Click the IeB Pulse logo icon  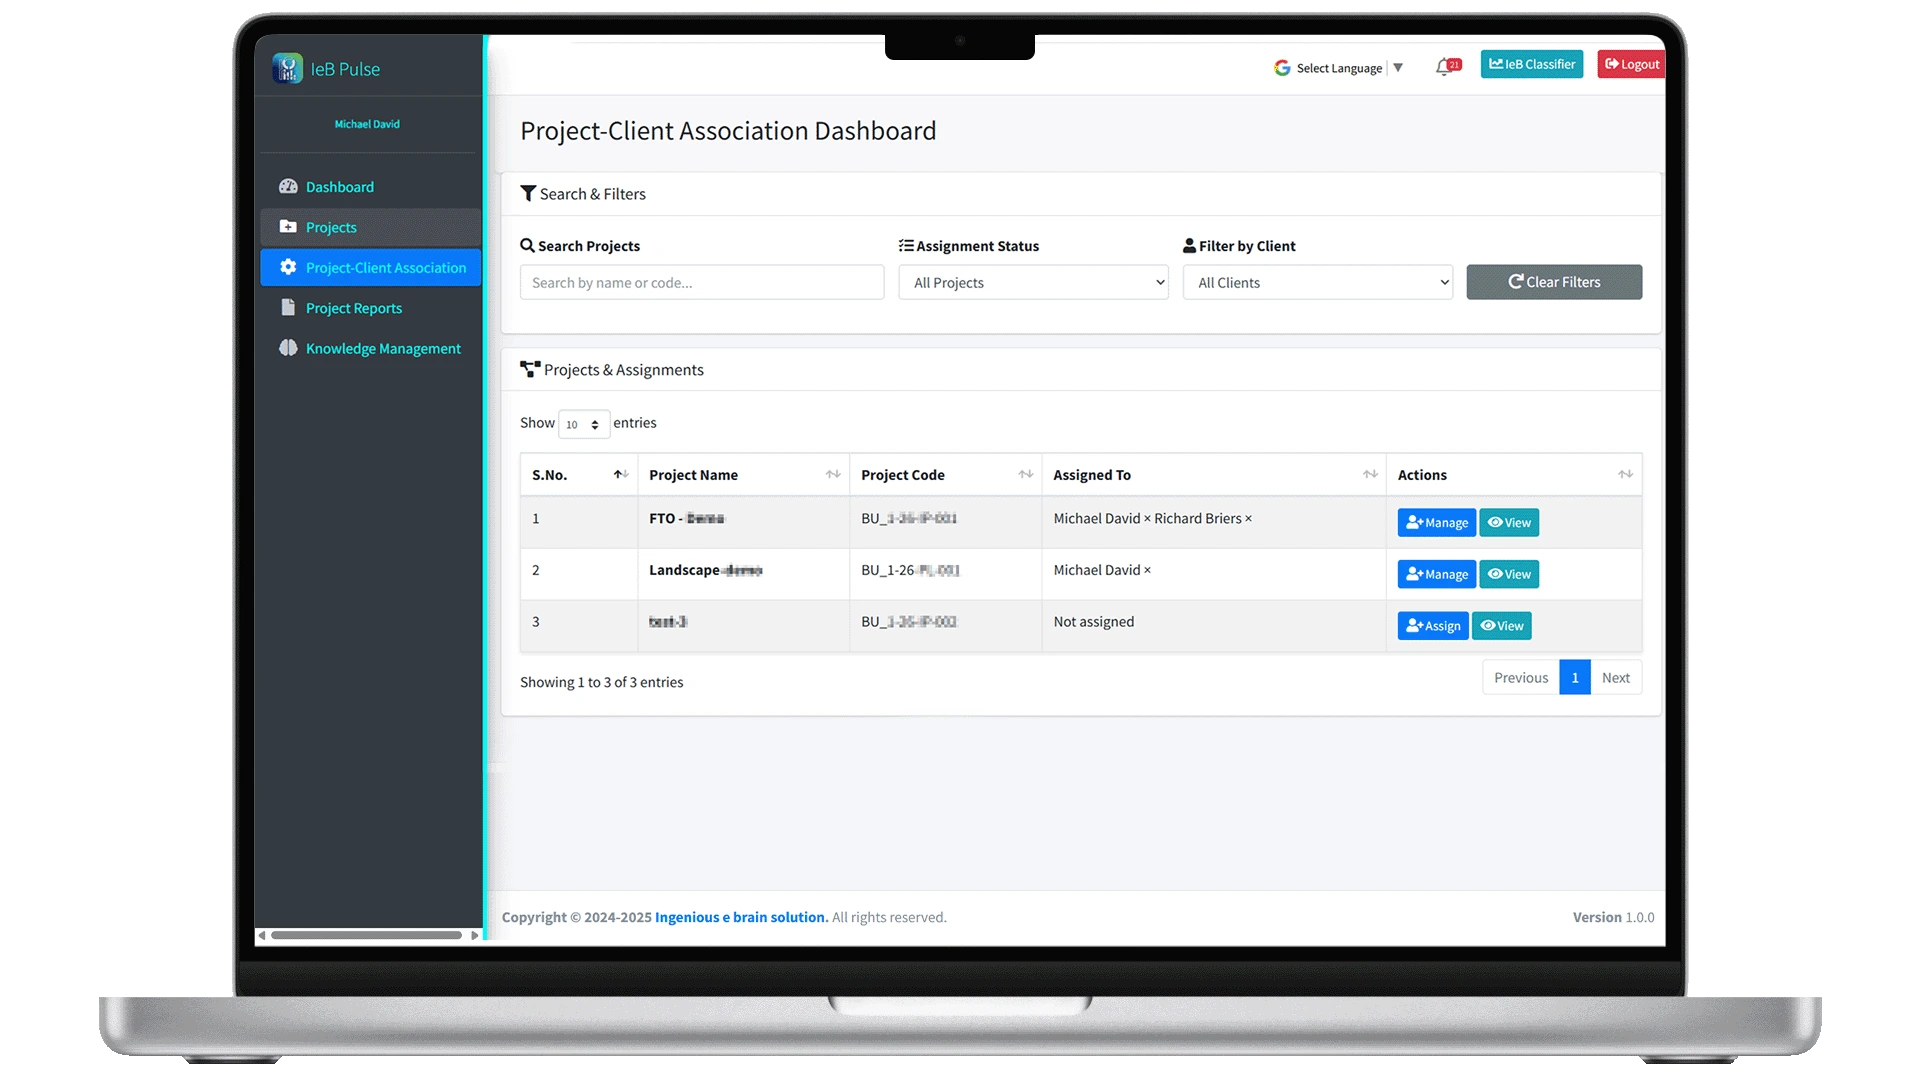coord(288,68)
